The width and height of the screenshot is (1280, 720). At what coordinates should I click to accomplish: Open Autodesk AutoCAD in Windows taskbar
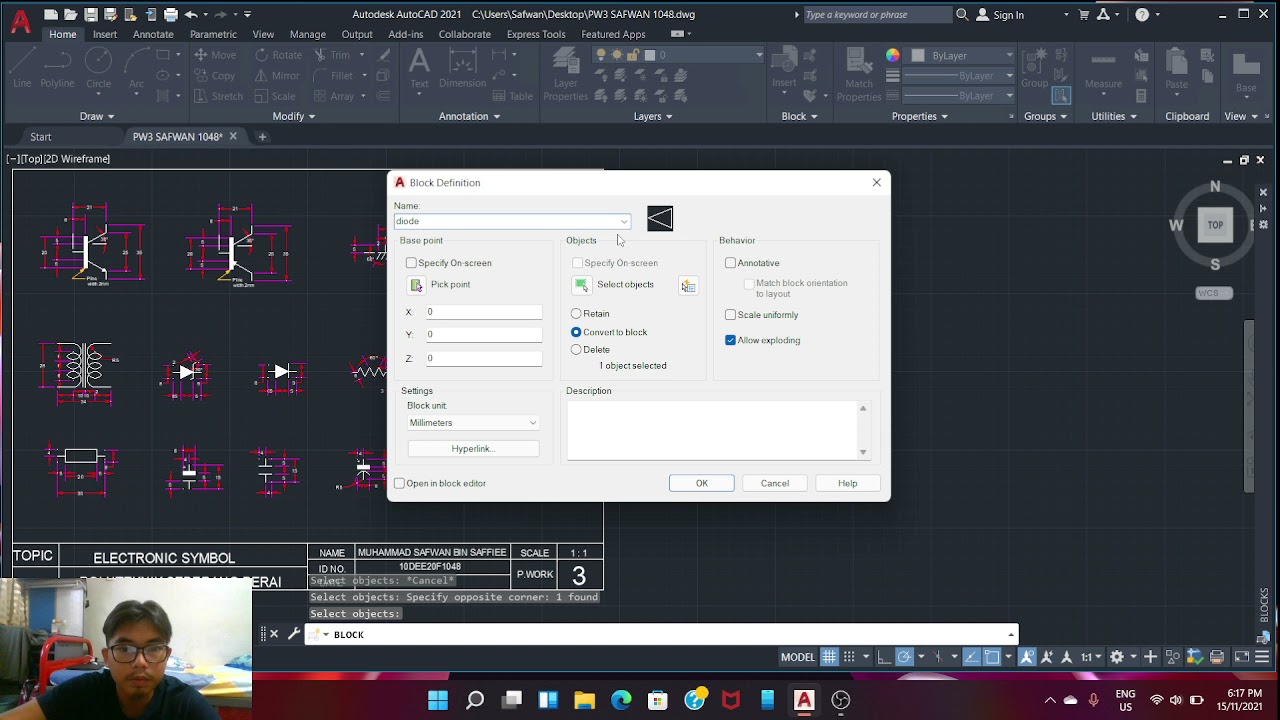pos(804,700)
